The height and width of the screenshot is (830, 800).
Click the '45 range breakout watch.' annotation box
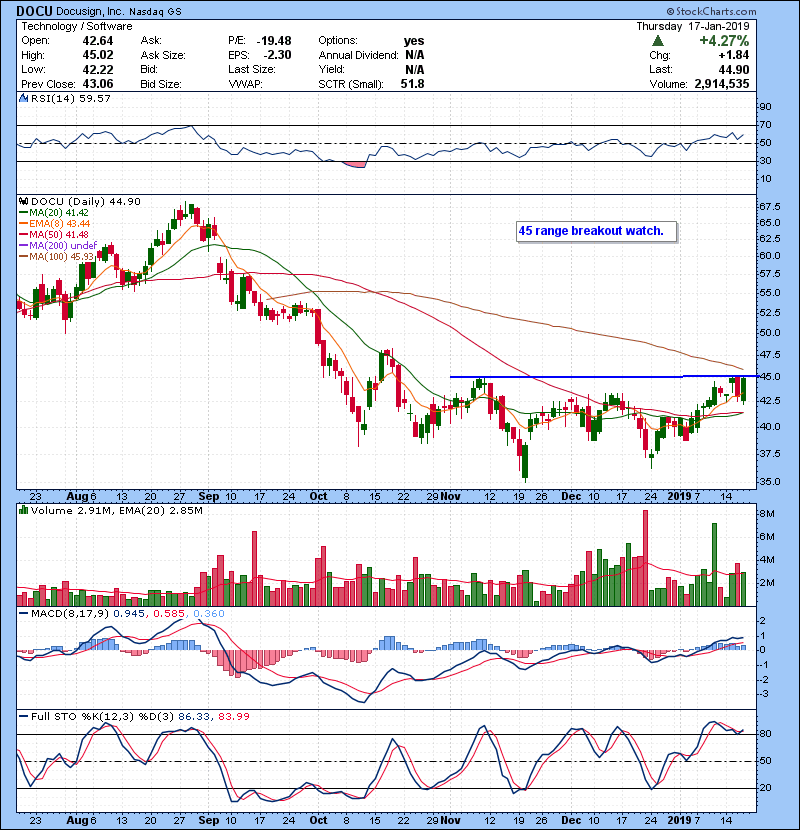tap(597, 231)
